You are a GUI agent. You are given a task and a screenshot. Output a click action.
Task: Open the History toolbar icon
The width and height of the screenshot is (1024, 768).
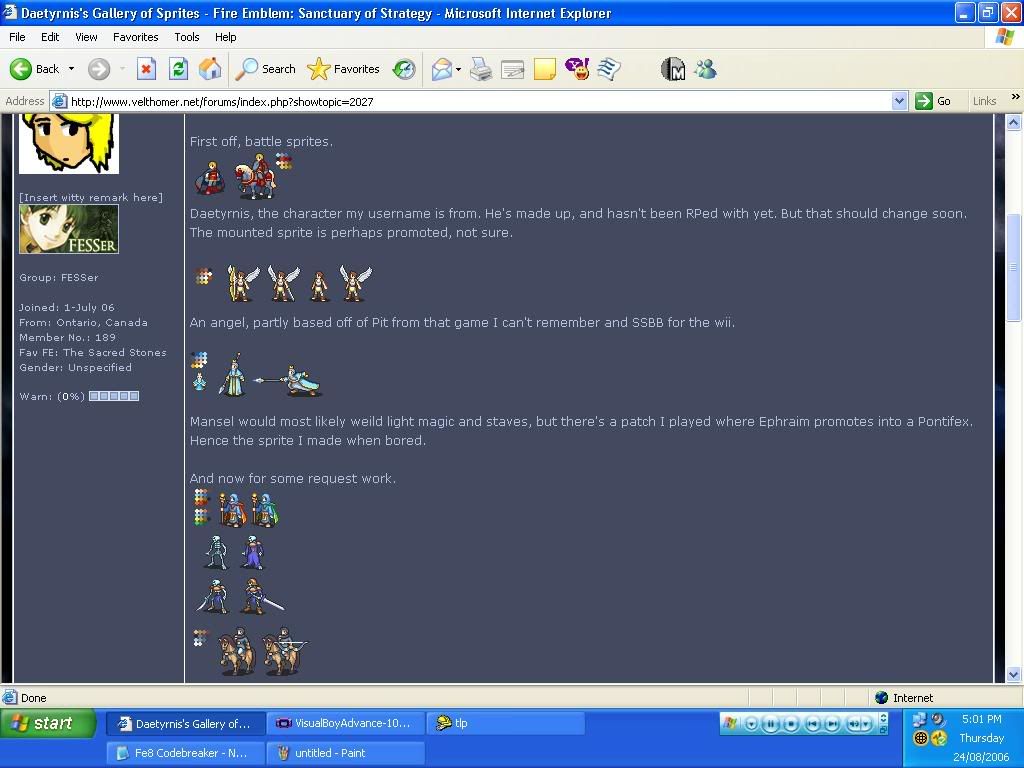[404, 69]
